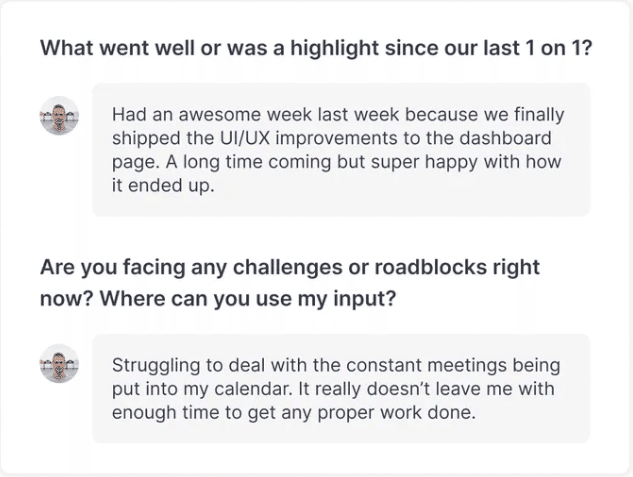Click the word "roadblocks" in the second question

(430, 267)
